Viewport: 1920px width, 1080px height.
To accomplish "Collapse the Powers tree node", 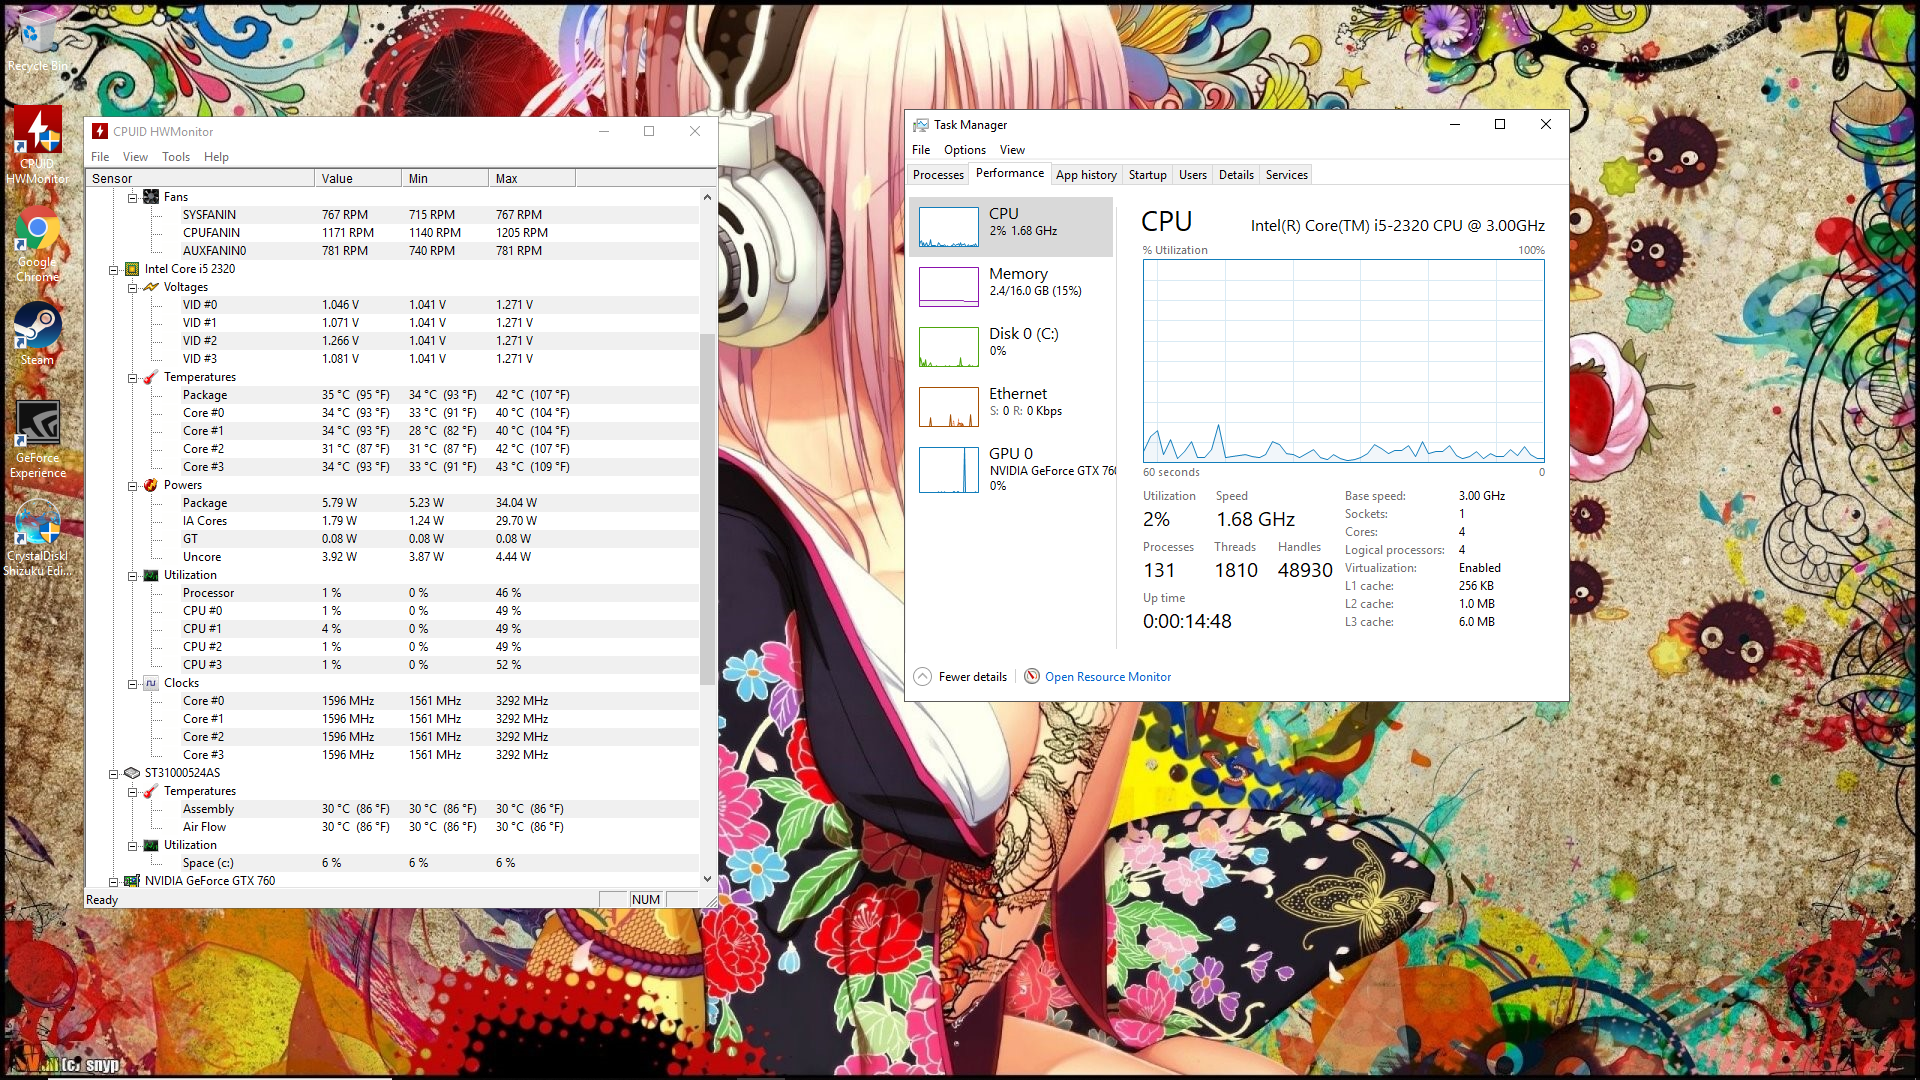I will coord(132,486).
